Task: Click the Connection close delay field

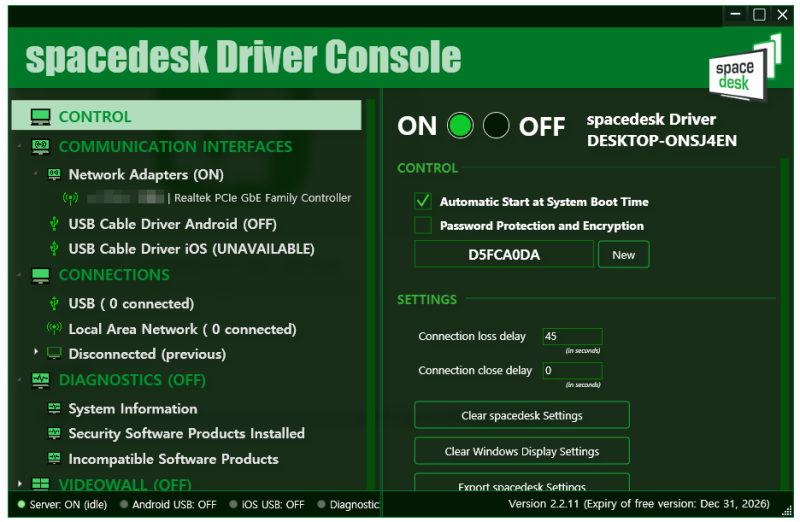Action: (x=572, y=370)
